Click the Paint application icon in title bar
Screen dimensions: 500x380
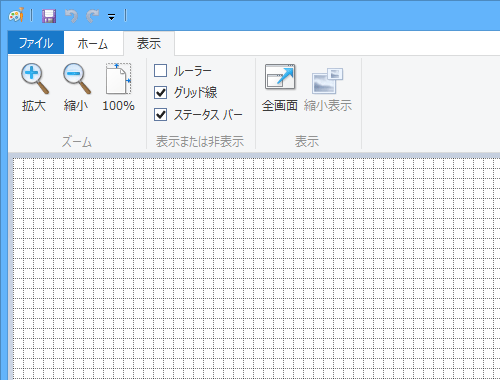pos(16,15)
